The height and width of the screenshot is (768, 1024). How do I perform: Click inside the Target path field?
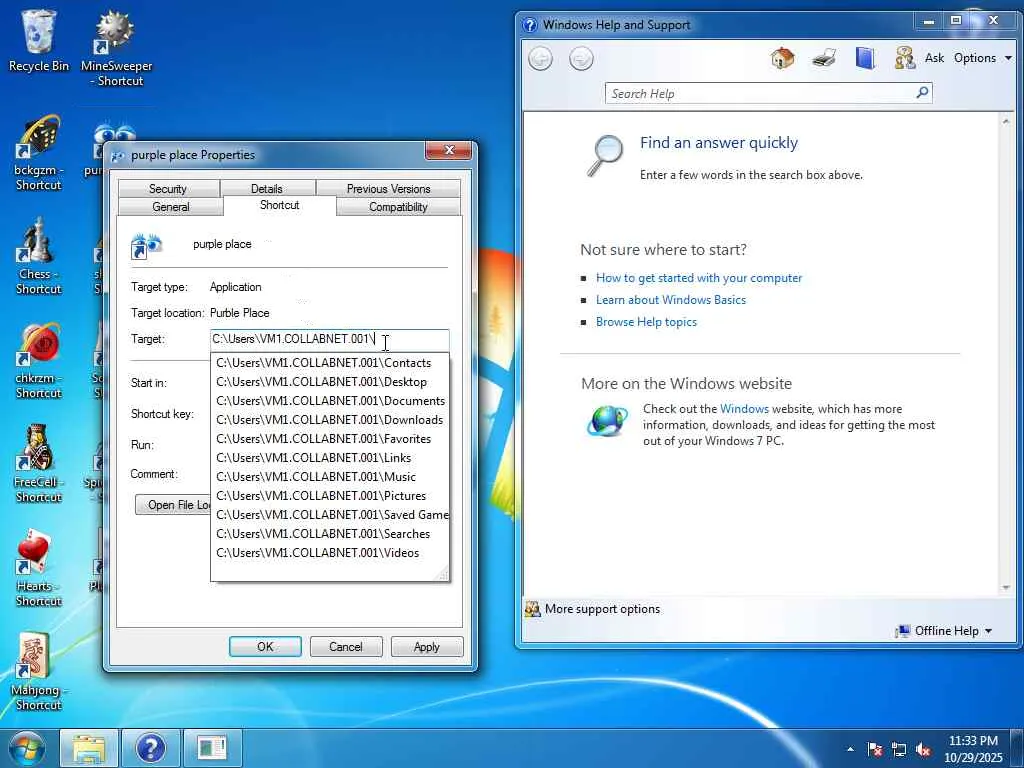tap(329, 340)
